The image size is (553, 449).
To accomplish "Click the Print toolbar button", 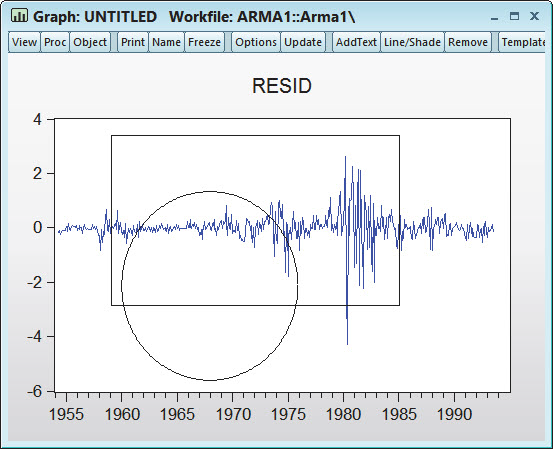I will click(133, 42).
